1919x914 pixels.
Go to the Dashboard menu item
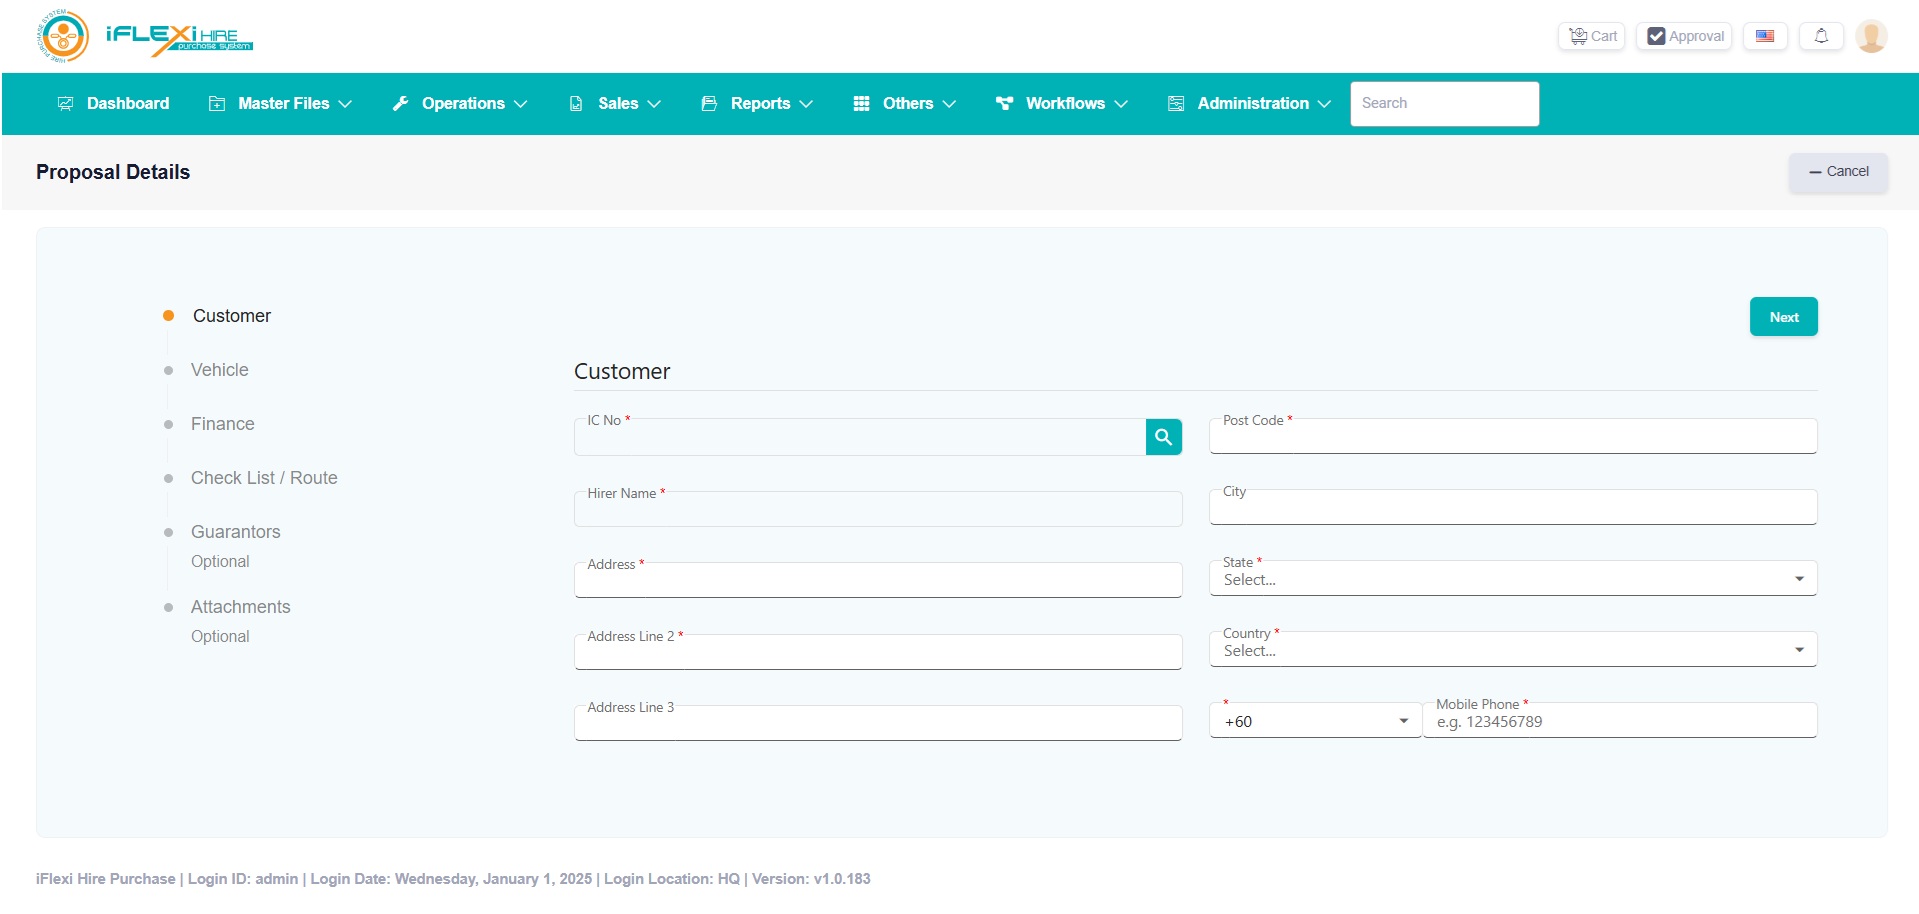pyautogui.click(x=114, y=104)
